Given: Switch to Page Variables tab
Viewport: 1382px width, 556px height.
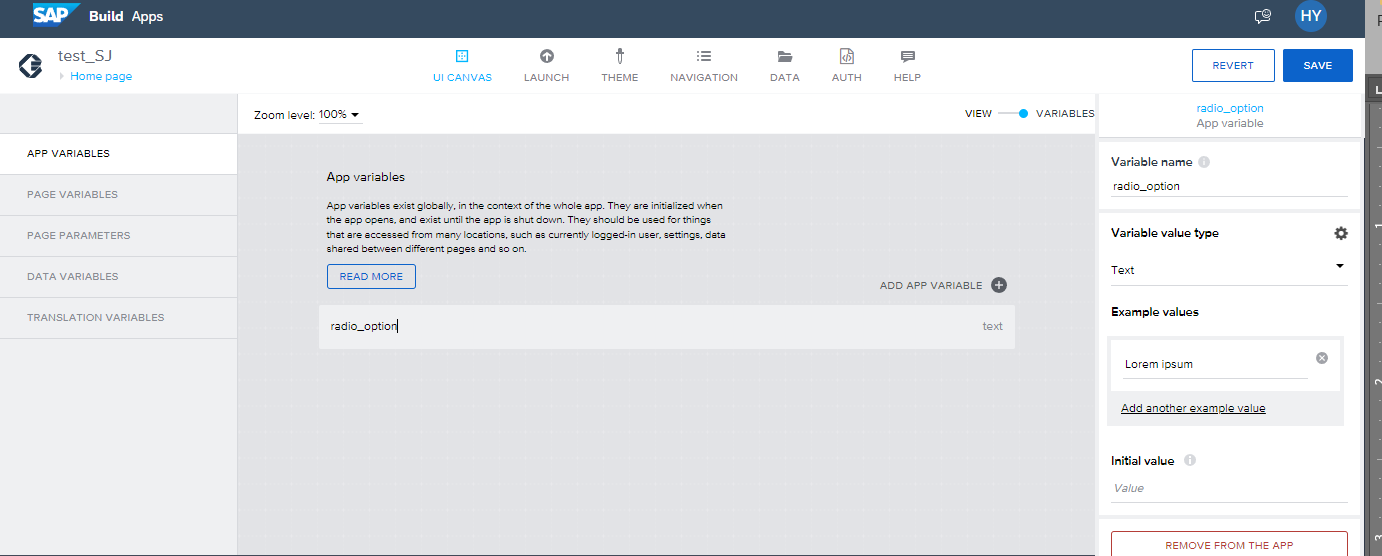Looking at the screenshot, I should point(72,195).
